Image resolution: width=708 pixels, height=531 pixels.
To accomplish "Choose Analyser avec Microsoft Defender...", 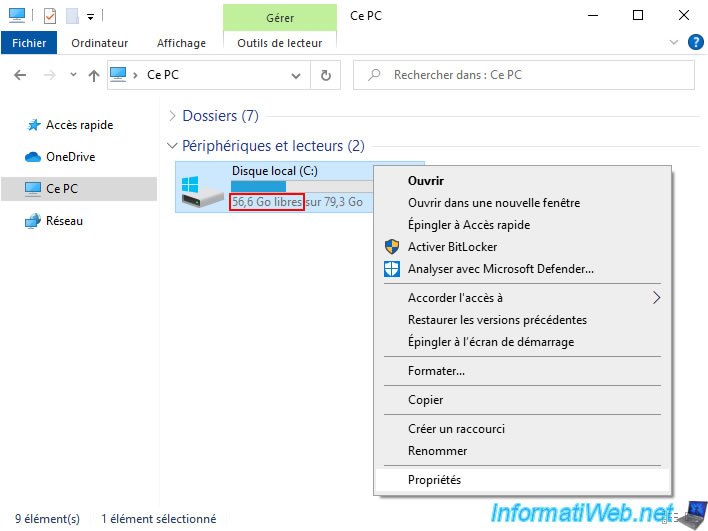I will pyautogui.click(x=522, y=269).
